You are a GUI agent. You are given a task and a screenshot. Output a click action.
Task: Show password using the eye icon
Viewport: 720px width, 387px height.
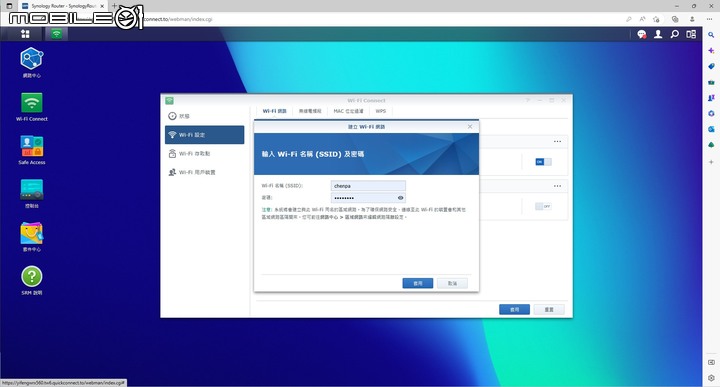tap(400, 198)
